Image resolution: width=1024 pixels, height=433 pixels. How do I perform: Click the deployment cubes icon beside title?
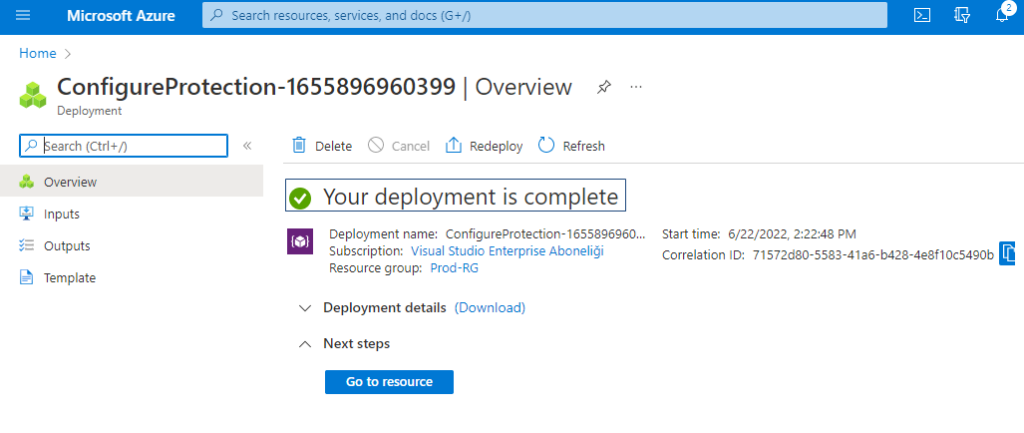(33, 95)
